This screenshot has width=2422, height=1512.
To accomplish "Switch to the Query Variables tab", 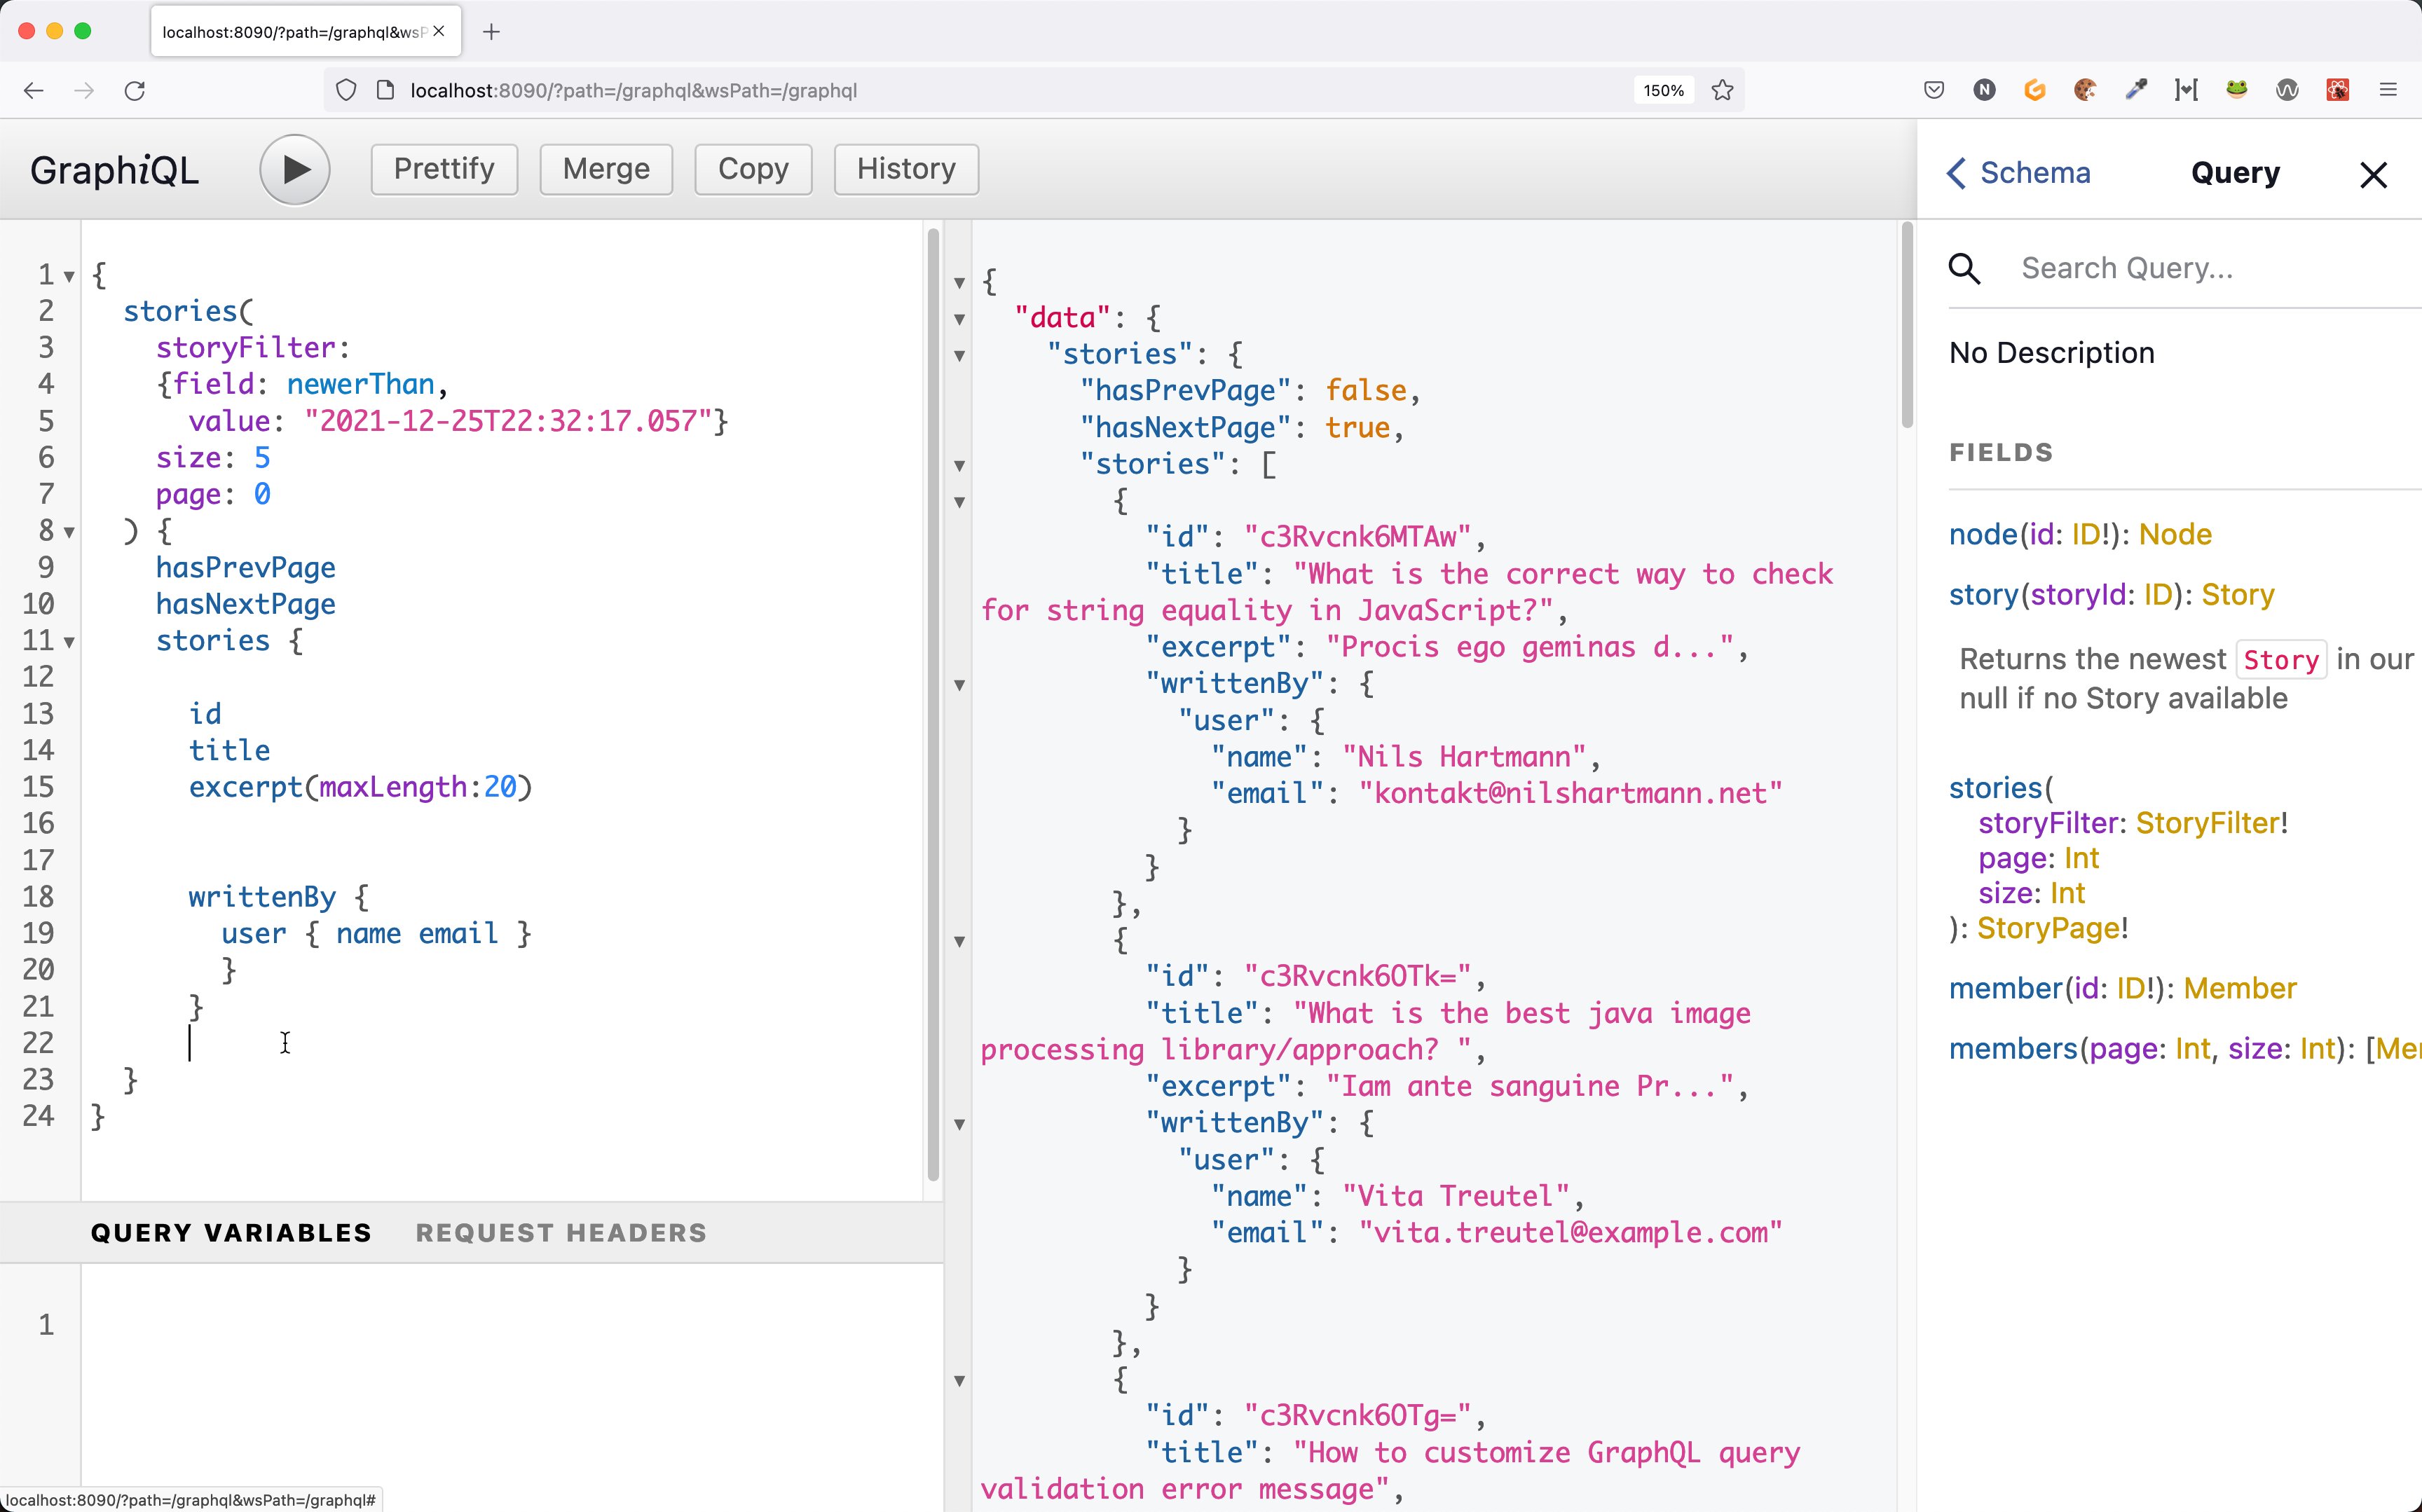I will pos(231,1232).
